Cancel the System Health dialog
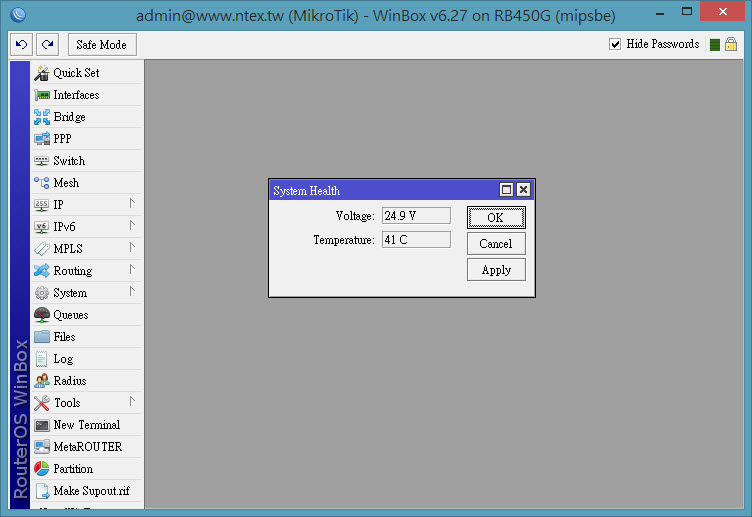Image resolution: width=752 pixels, height=517 pixels. pyautogui.click(x=496, y=244)
